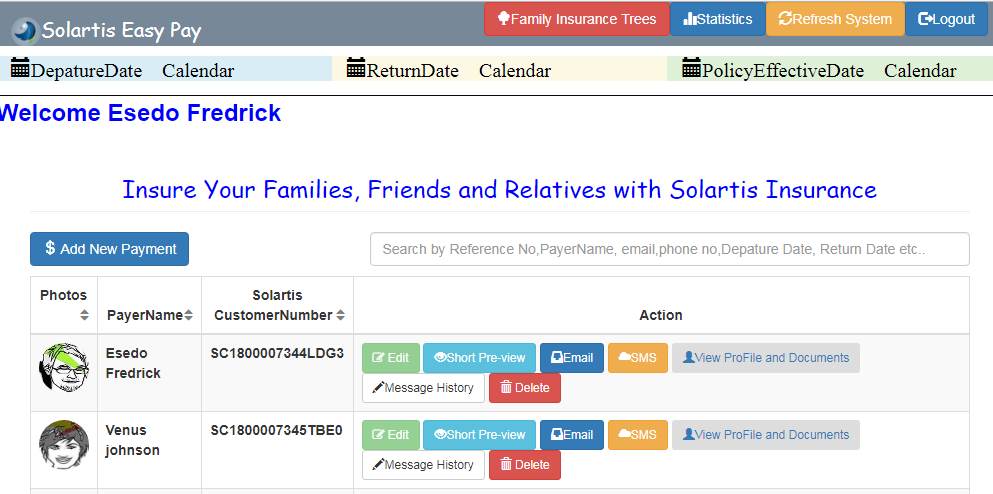Click Esedo Fredrick's avatar photo

[63, 368]
